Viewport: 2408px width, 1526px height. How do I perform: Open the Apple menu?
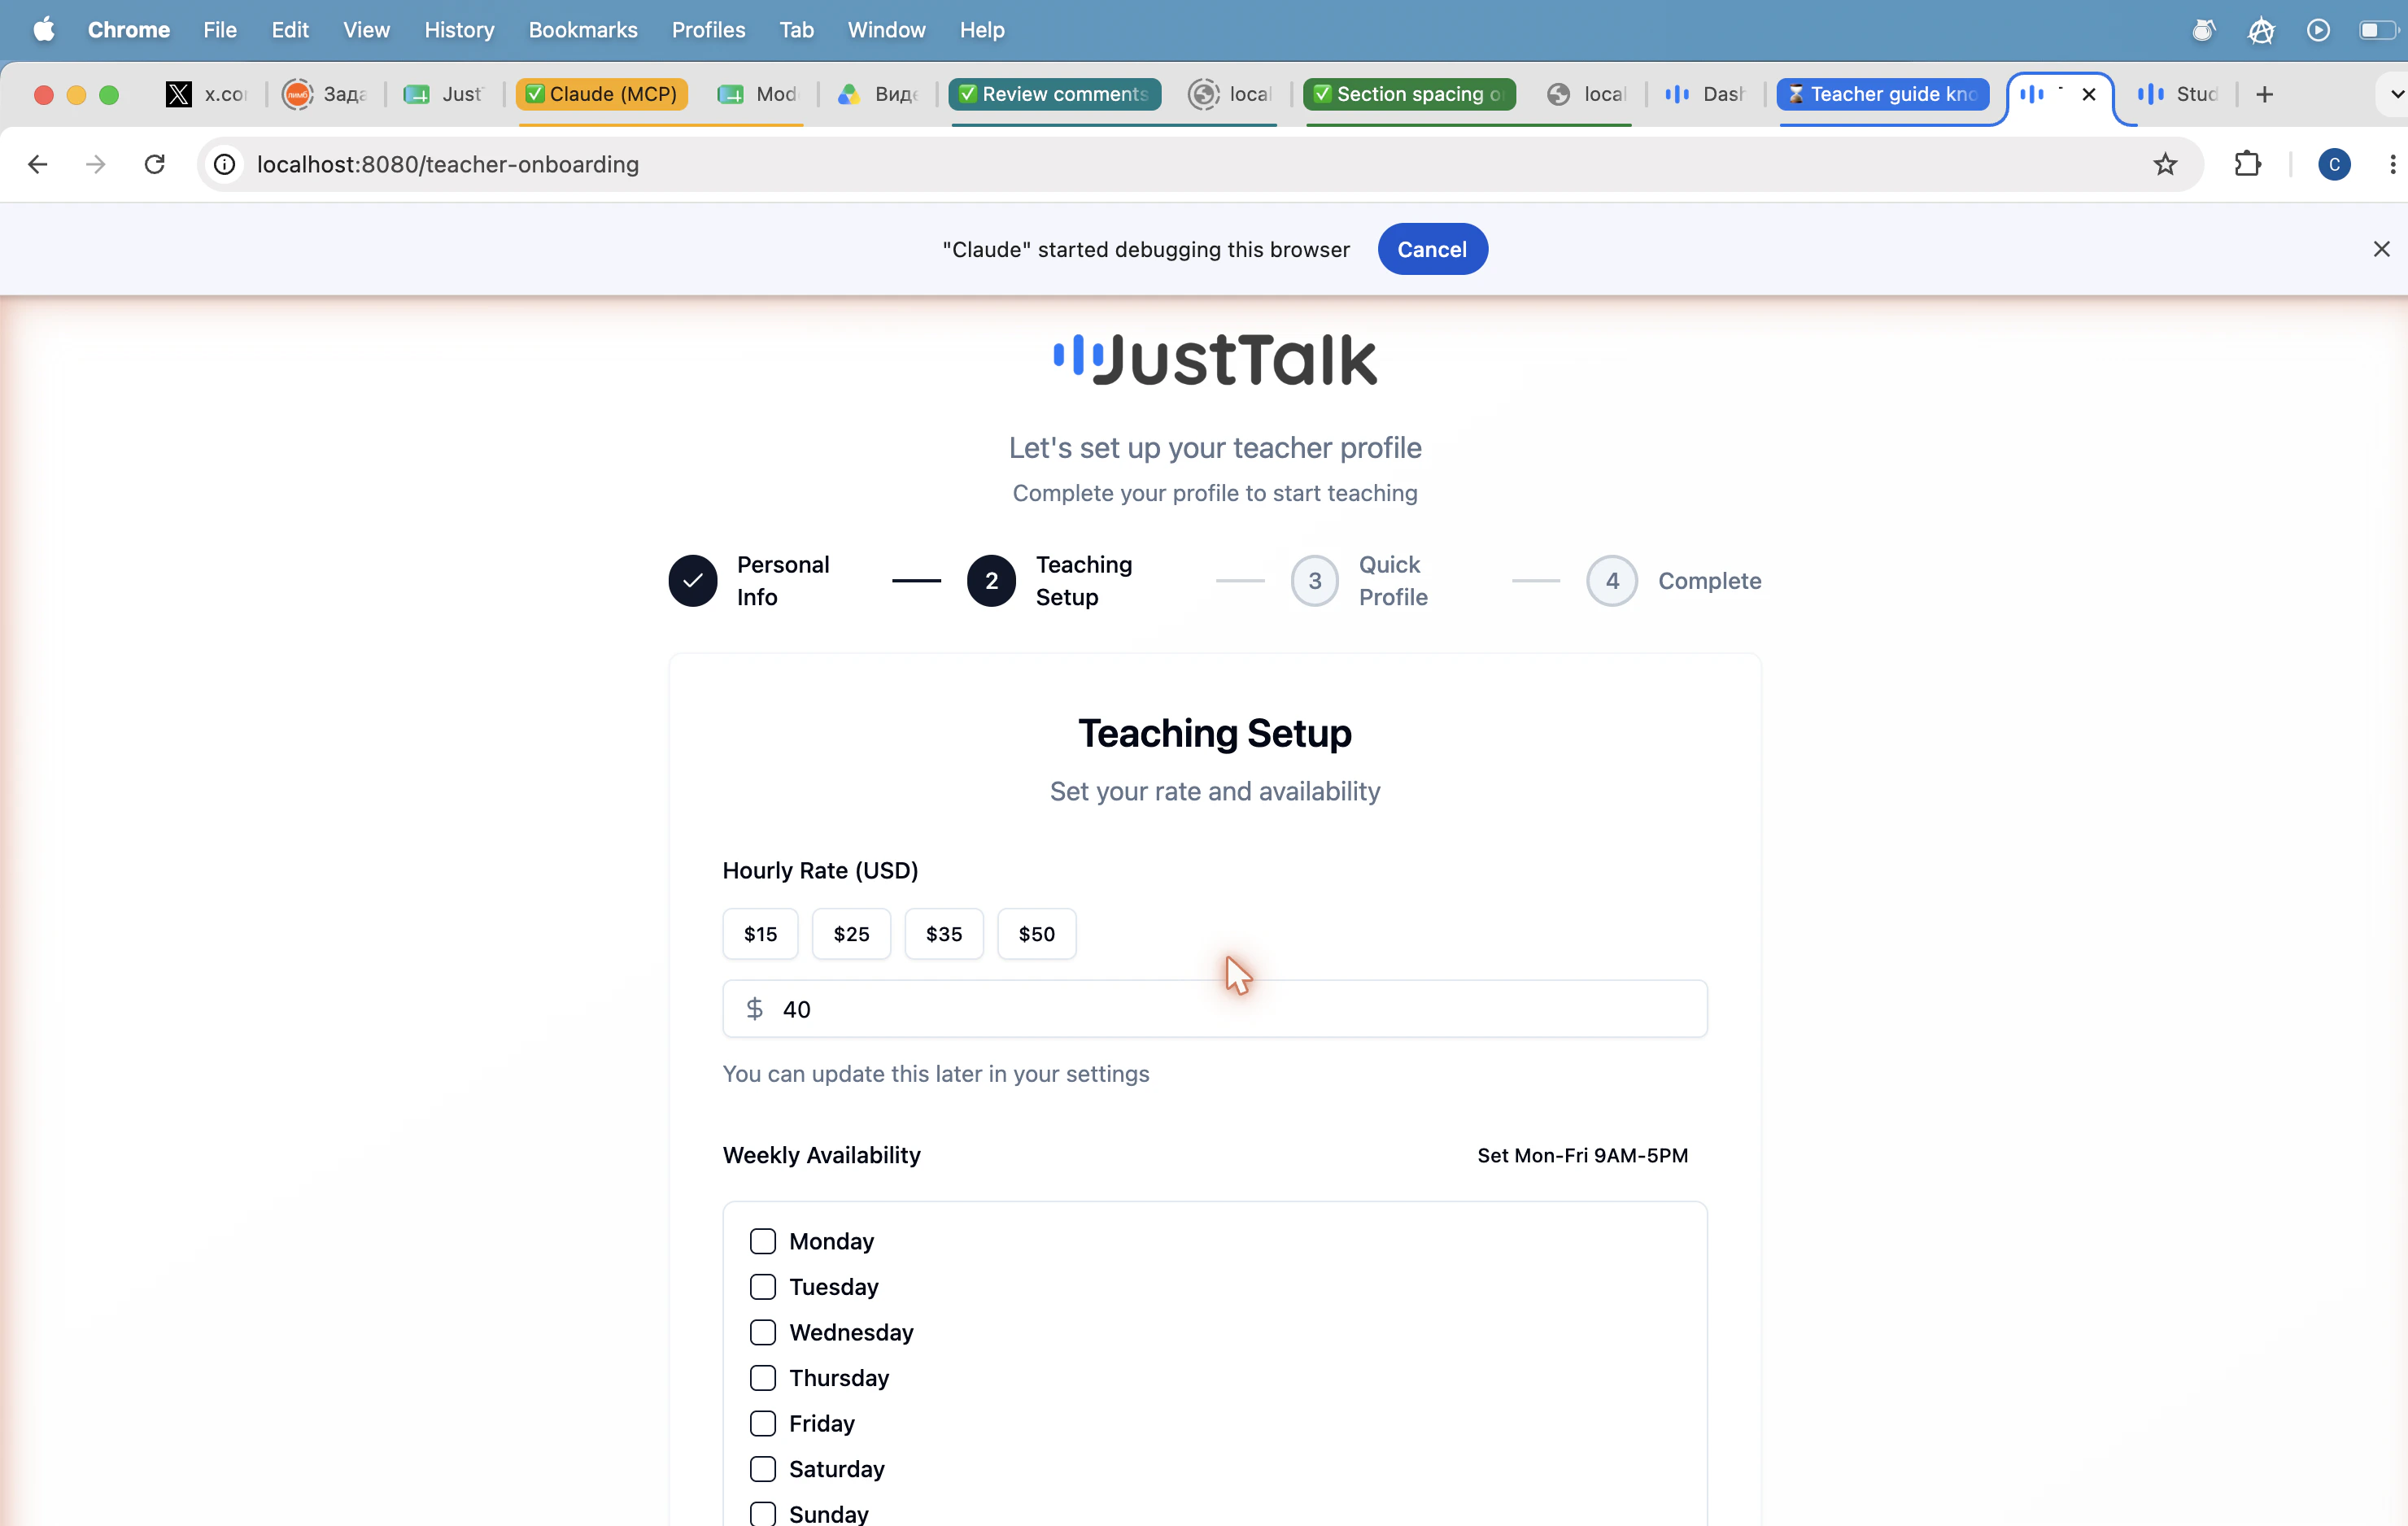44,30
